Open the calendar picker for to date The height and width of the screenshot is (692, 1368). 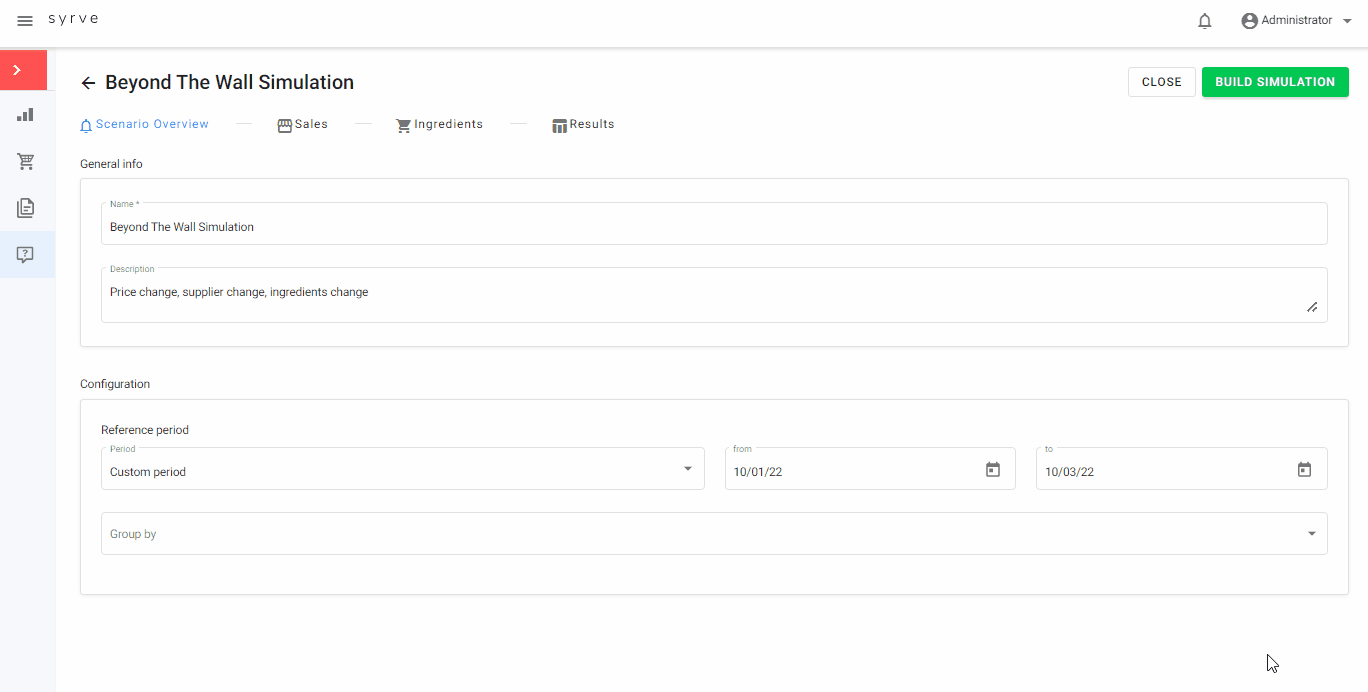click(x=1304, y=470)
